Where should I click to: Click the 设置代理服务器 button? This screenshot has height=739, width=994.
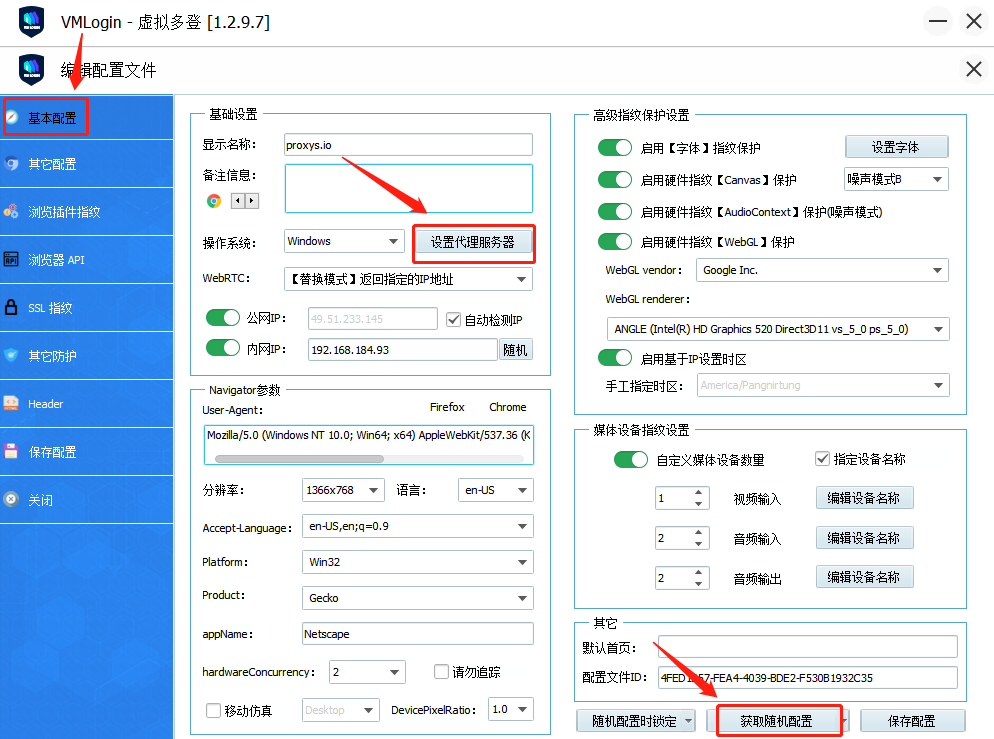tap(473, 242)
